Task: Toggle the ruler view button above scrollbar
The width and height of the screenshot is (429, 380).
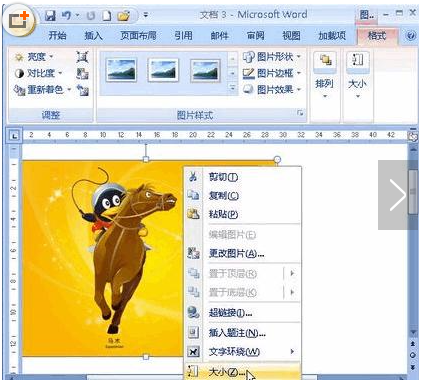Action: (413, 136)
